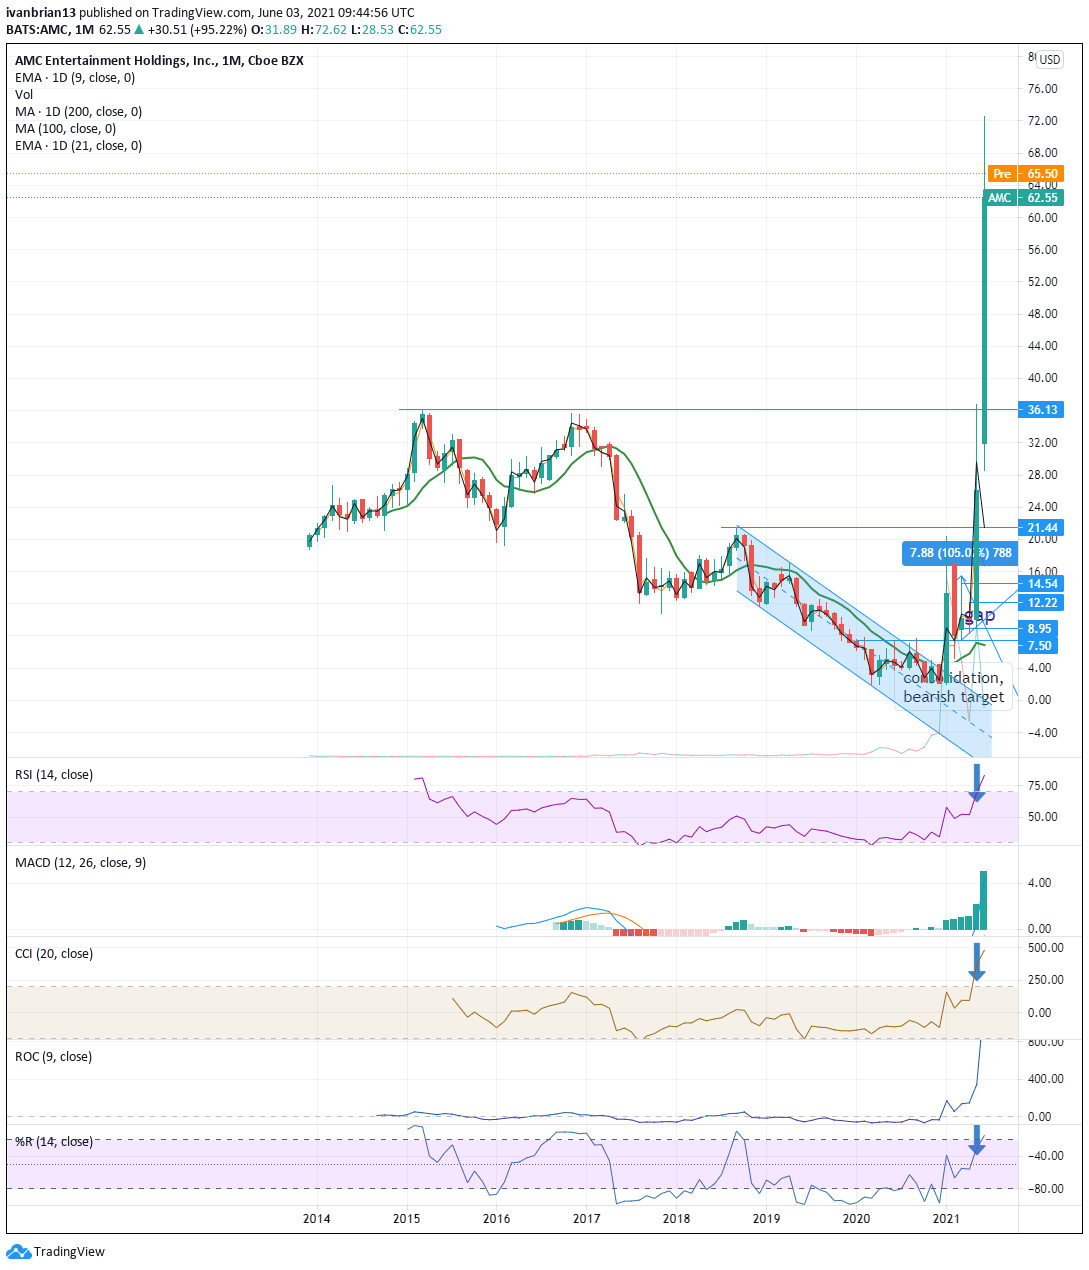Click the CCI (20, close) indicator label

[54, 954]
